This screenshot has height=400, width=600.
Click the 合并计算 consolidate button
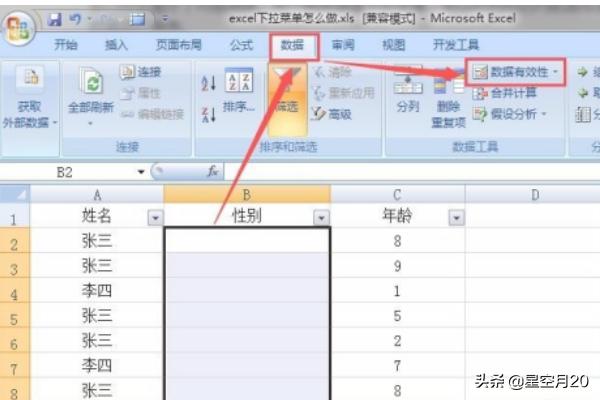[505, 93]
